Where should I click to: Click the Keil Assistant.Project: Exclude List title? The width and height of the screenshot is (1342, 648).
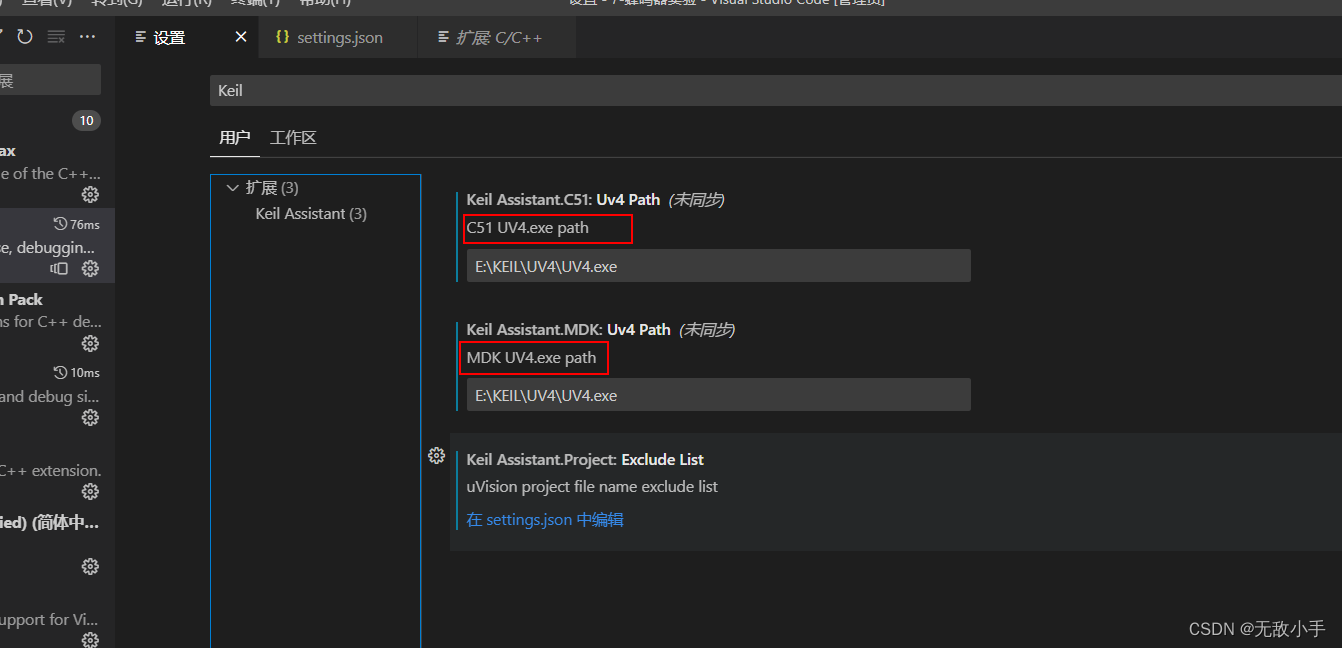(x=585, y=459)
